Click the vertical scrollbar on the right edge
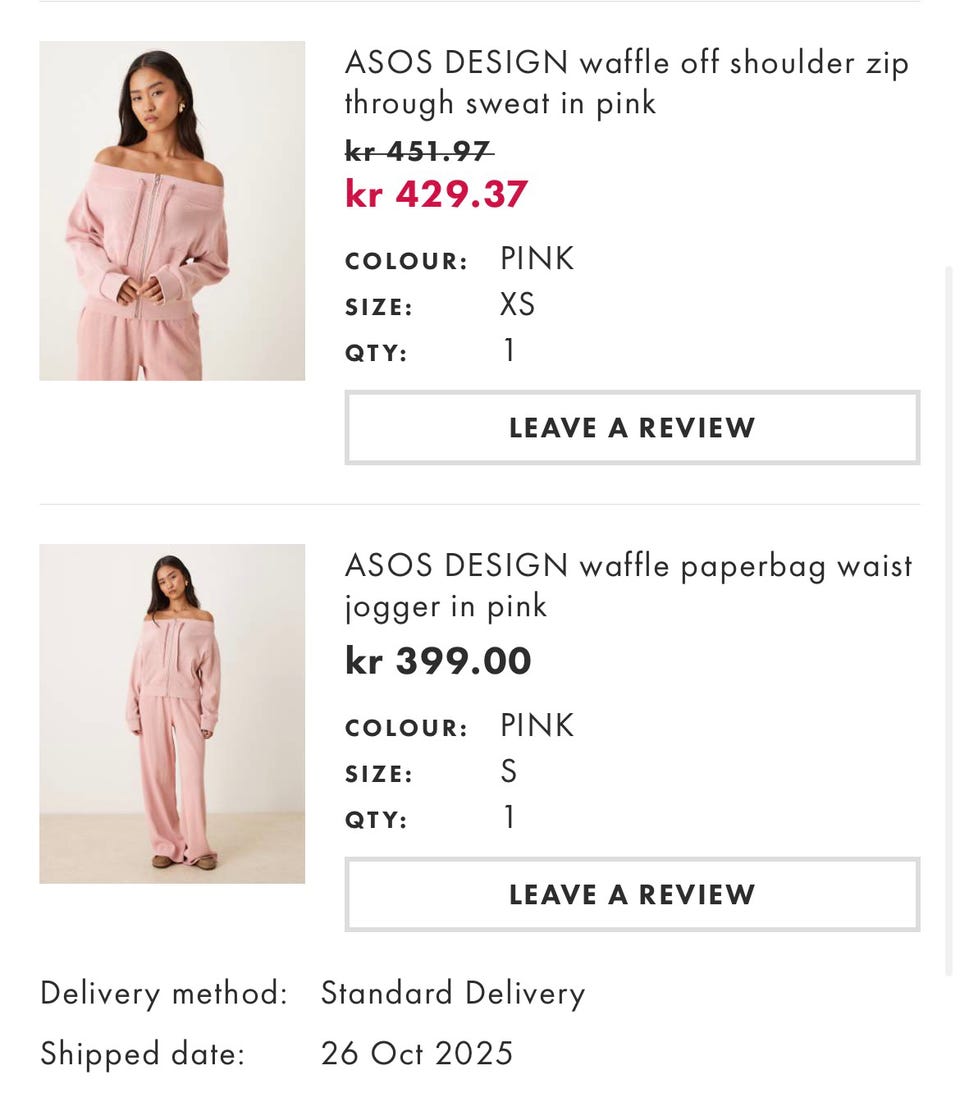This screenshot has width=960, height=1093. 949,620
